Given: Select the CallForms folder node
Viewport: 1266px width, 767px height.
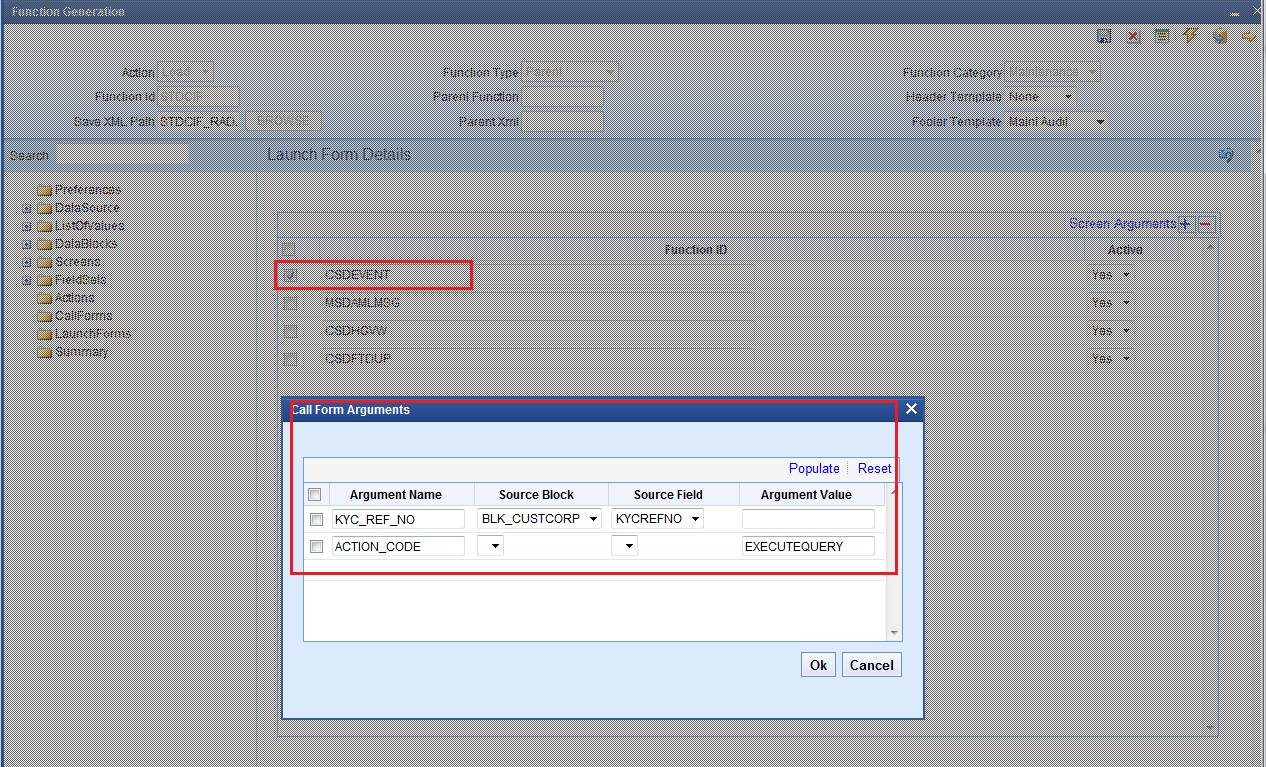Looking at the screenshot, I should 75,316.
